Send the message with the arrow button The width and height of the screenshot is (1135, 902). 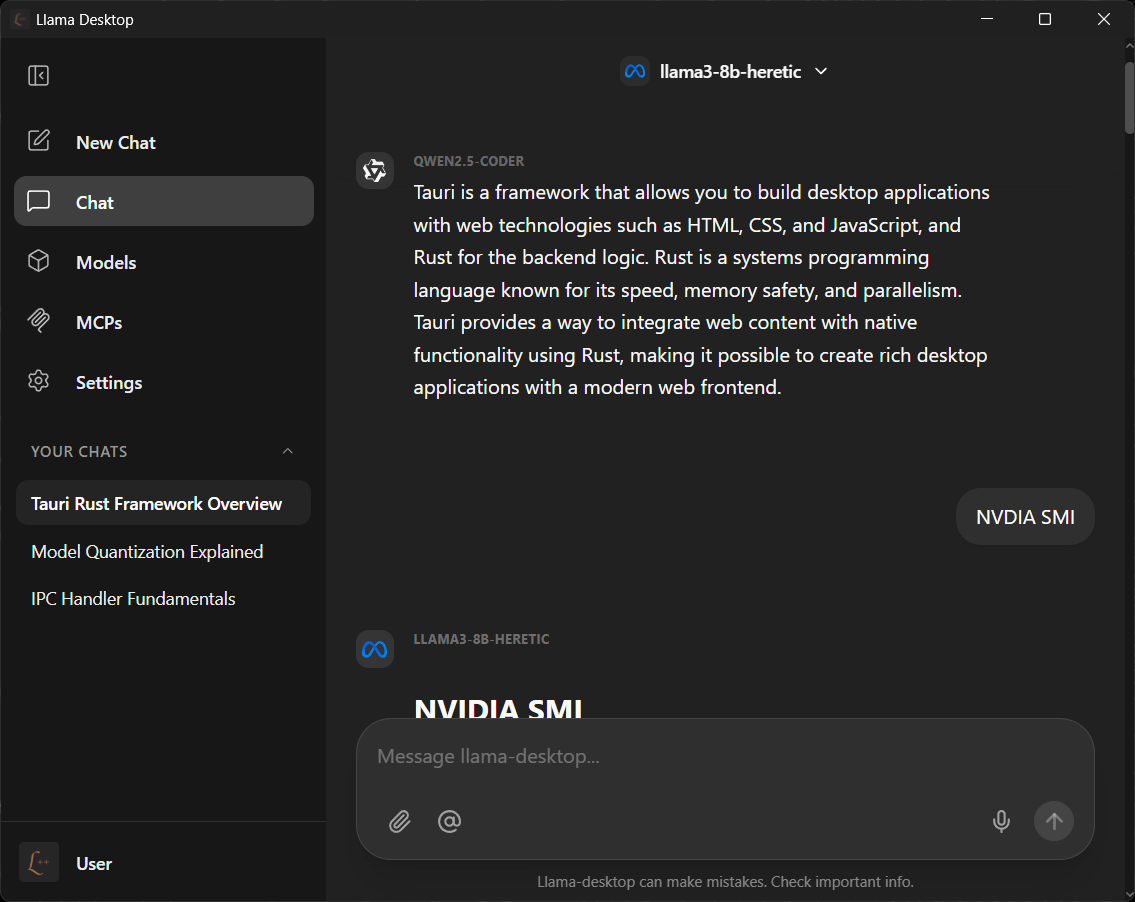(x=1053, y=821)
